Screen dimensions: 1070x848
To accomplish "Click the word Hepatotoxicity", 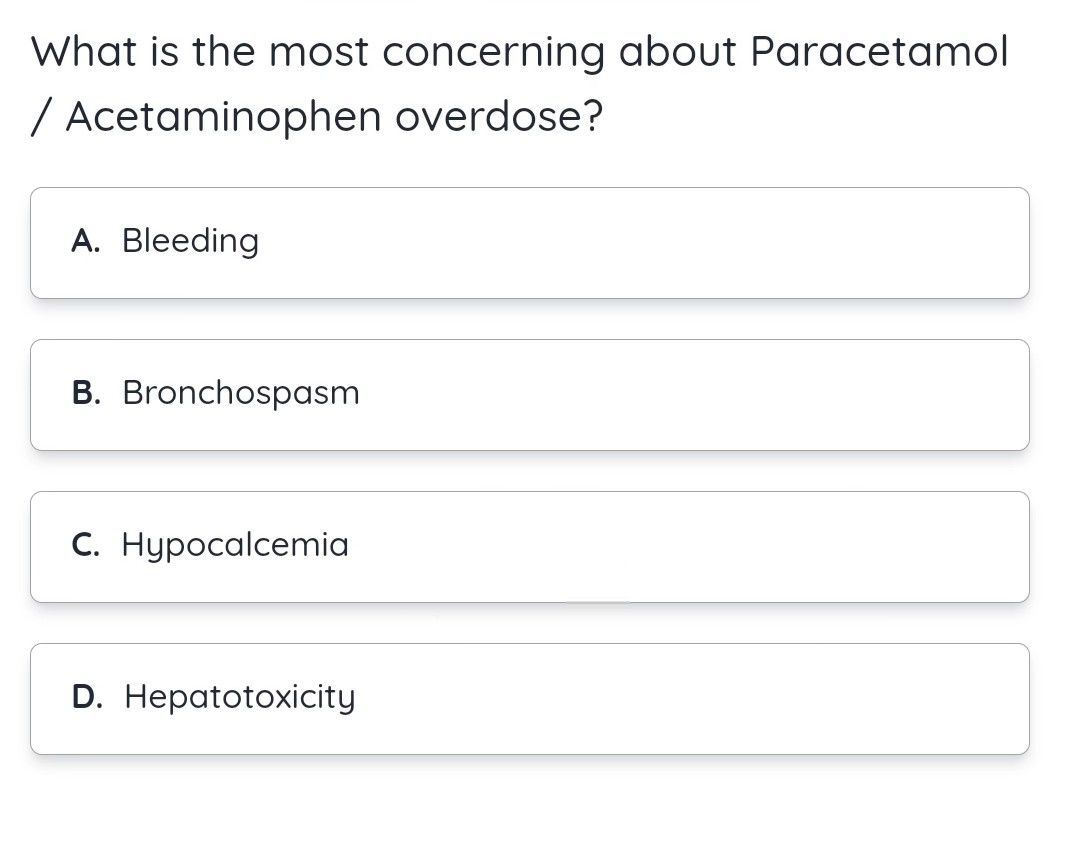I will [x=239, y=697].
